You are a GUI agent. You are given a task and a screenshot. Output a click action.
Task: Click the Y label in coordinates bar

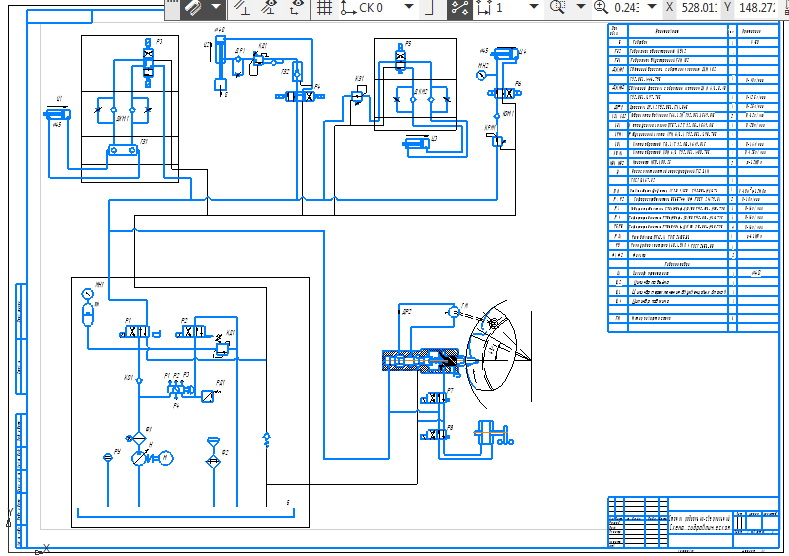click(x=728, y=7)
